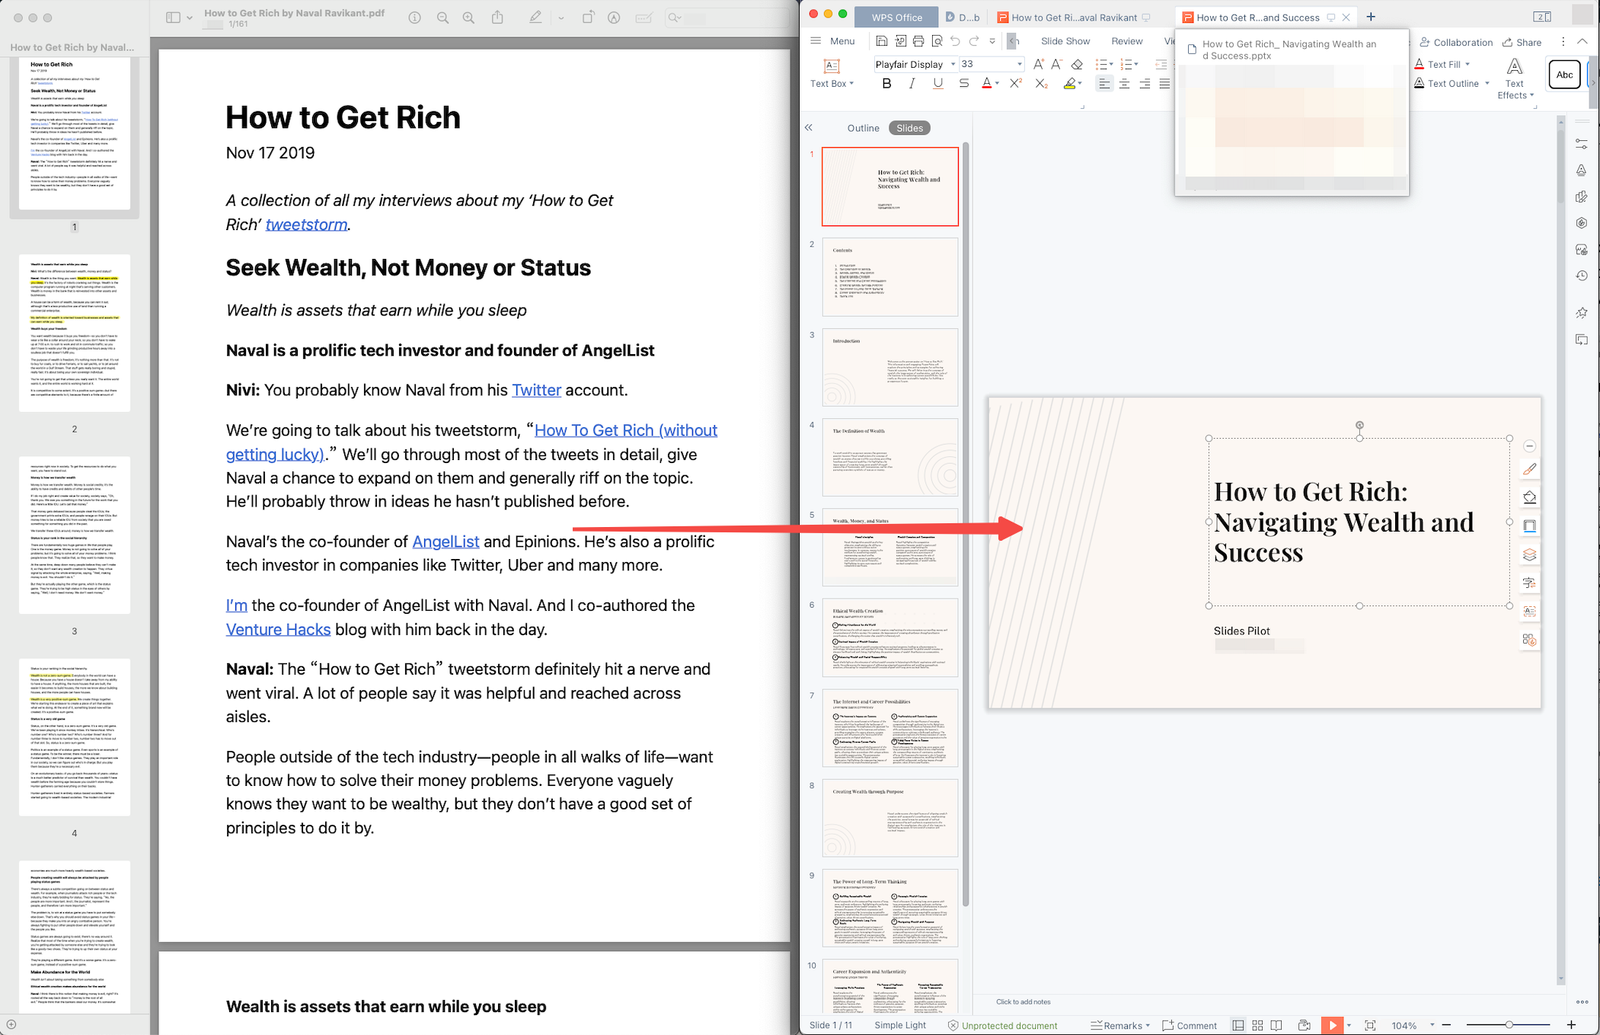Open the bulleted list tool
This screenshot has height=1035, width=1600.
pyautogui.click(x=1102, y=63)
